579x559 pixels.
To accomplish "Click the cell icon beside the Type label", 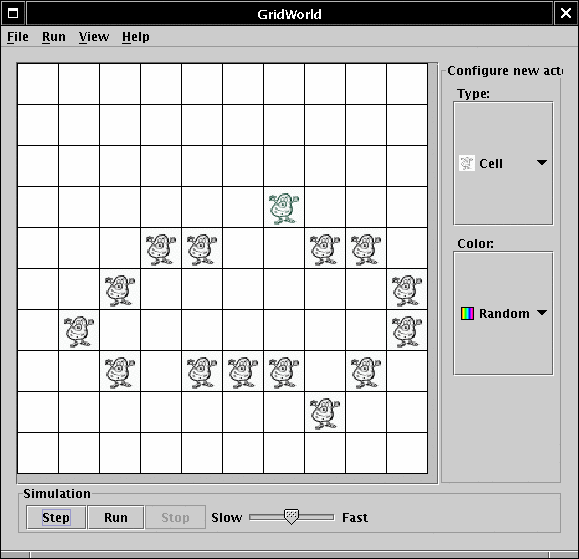I will 467,163.
